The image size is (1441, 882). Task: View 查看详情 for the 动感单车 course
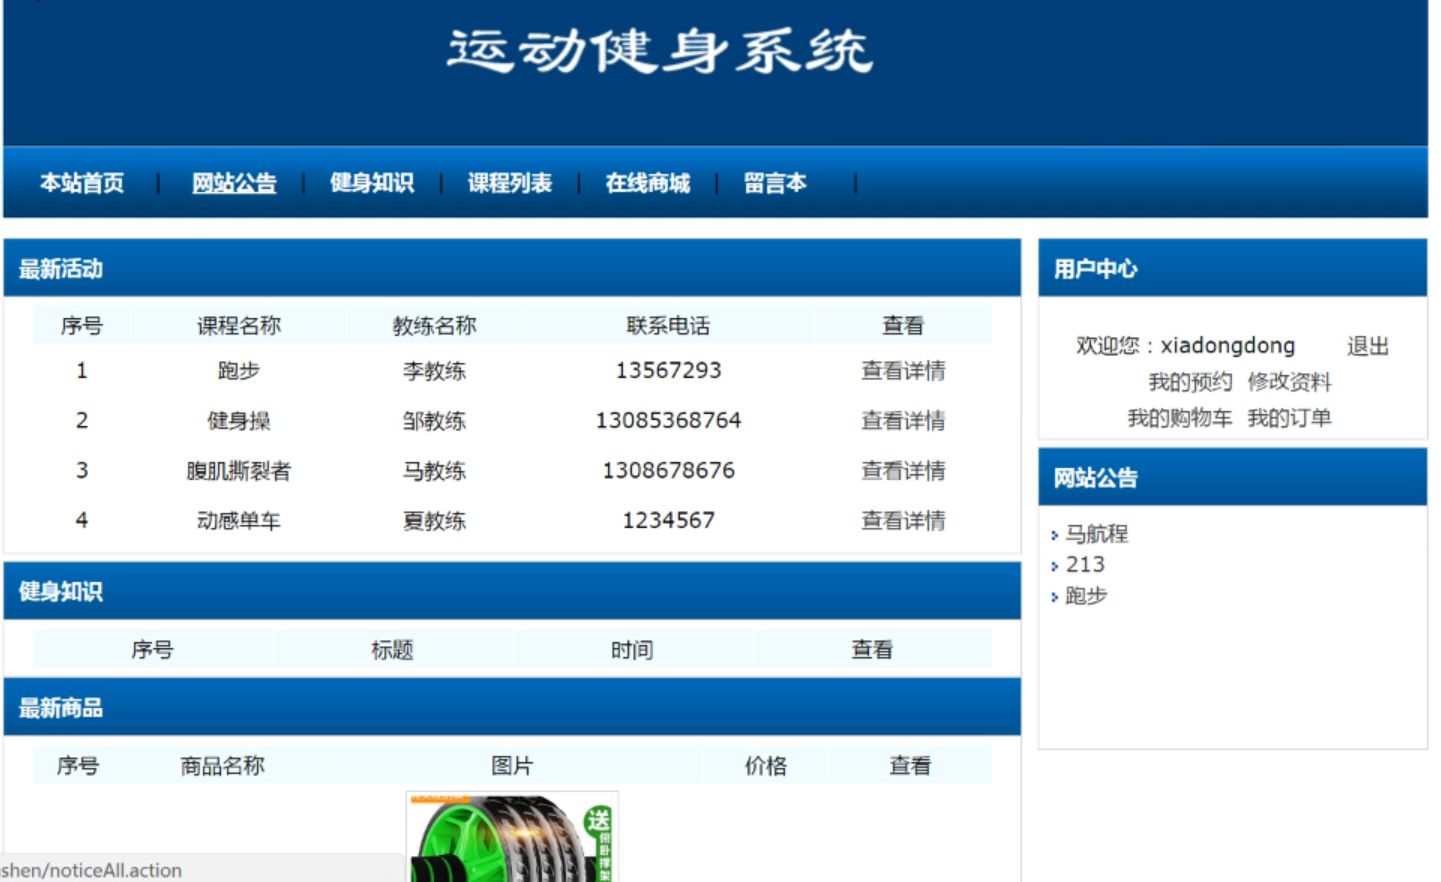click(903, 521)
